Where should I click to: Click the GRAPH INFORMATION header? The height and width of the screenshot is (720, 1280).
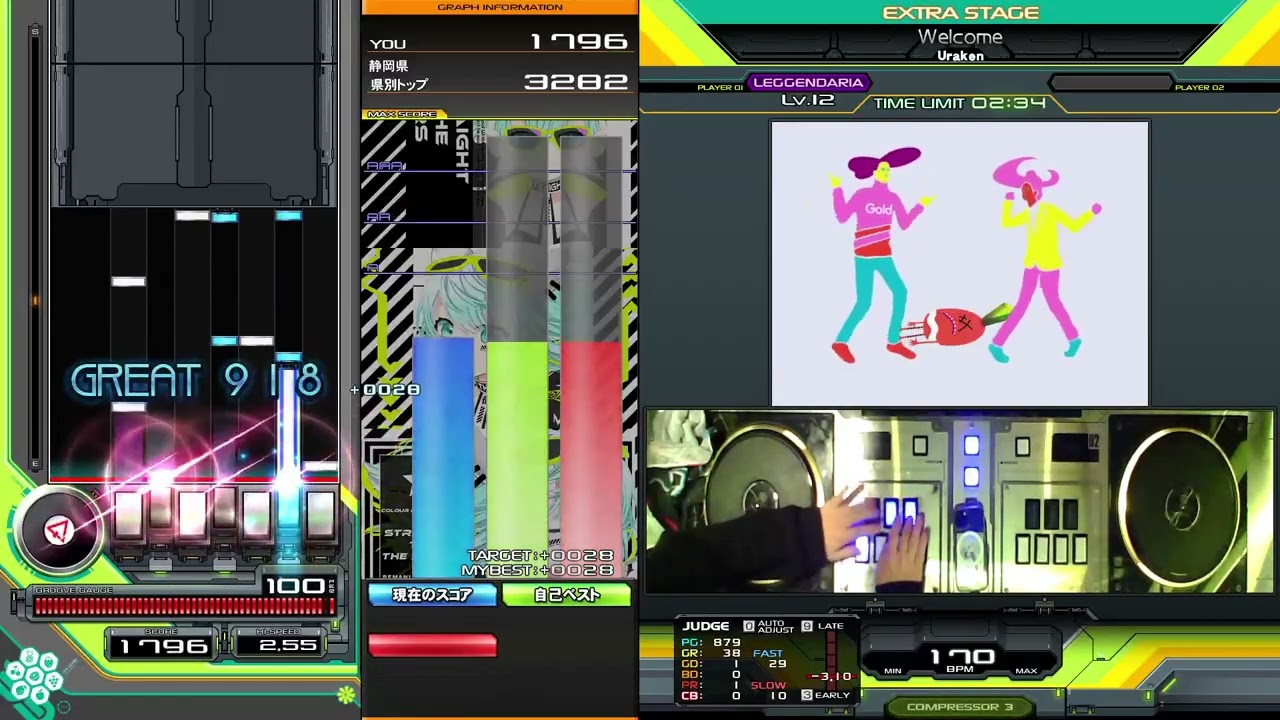(x=500, y=7)
